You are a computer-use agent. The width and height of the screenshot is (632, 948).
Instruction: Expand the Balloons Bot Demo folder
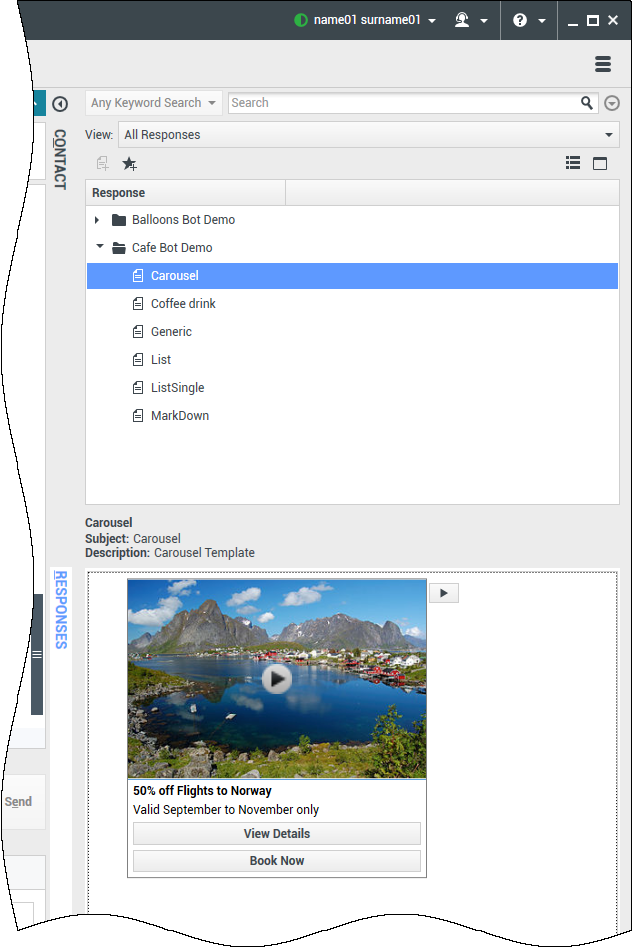[97, 220]
